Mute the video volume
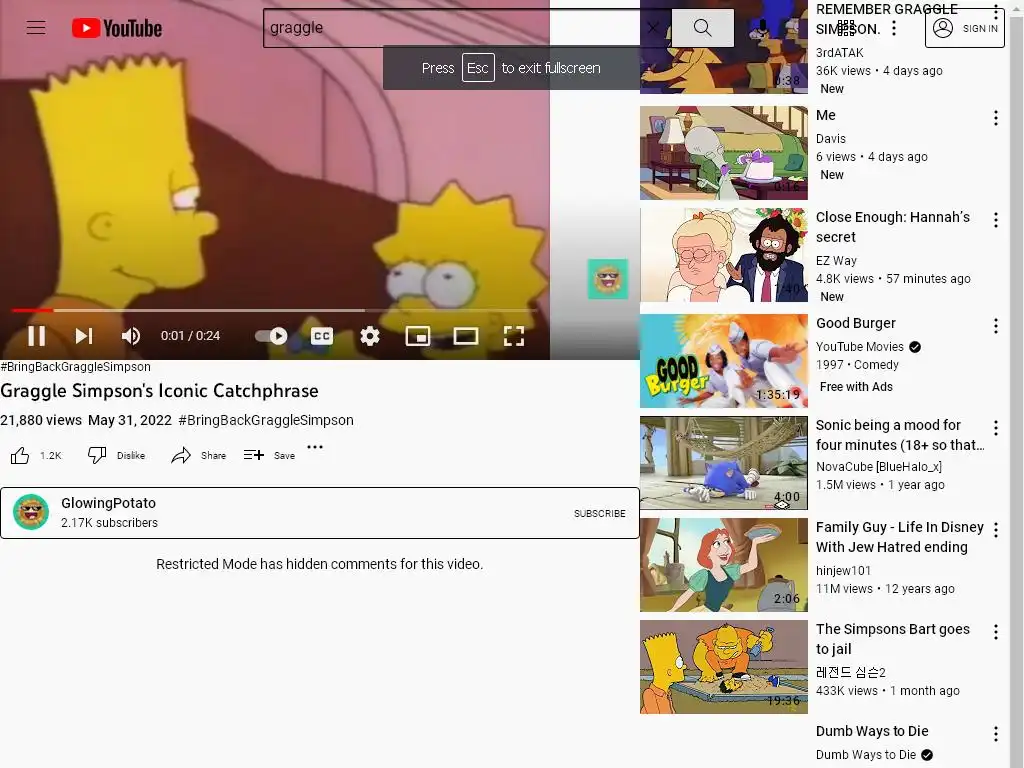The width and height of the screenshot is (1024, 768). pos(131,336)
